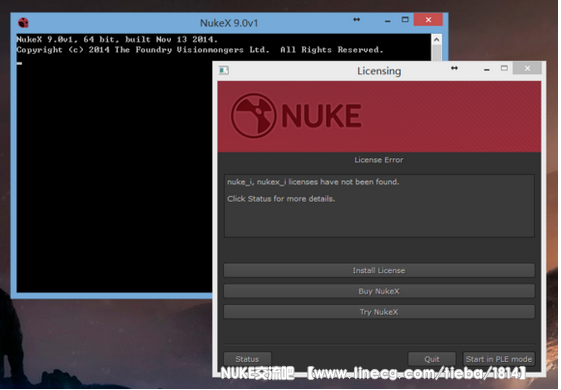Click the Nuke radiation logo in banner
Screen dimensions: 561x390
click(x=255, y=116)
